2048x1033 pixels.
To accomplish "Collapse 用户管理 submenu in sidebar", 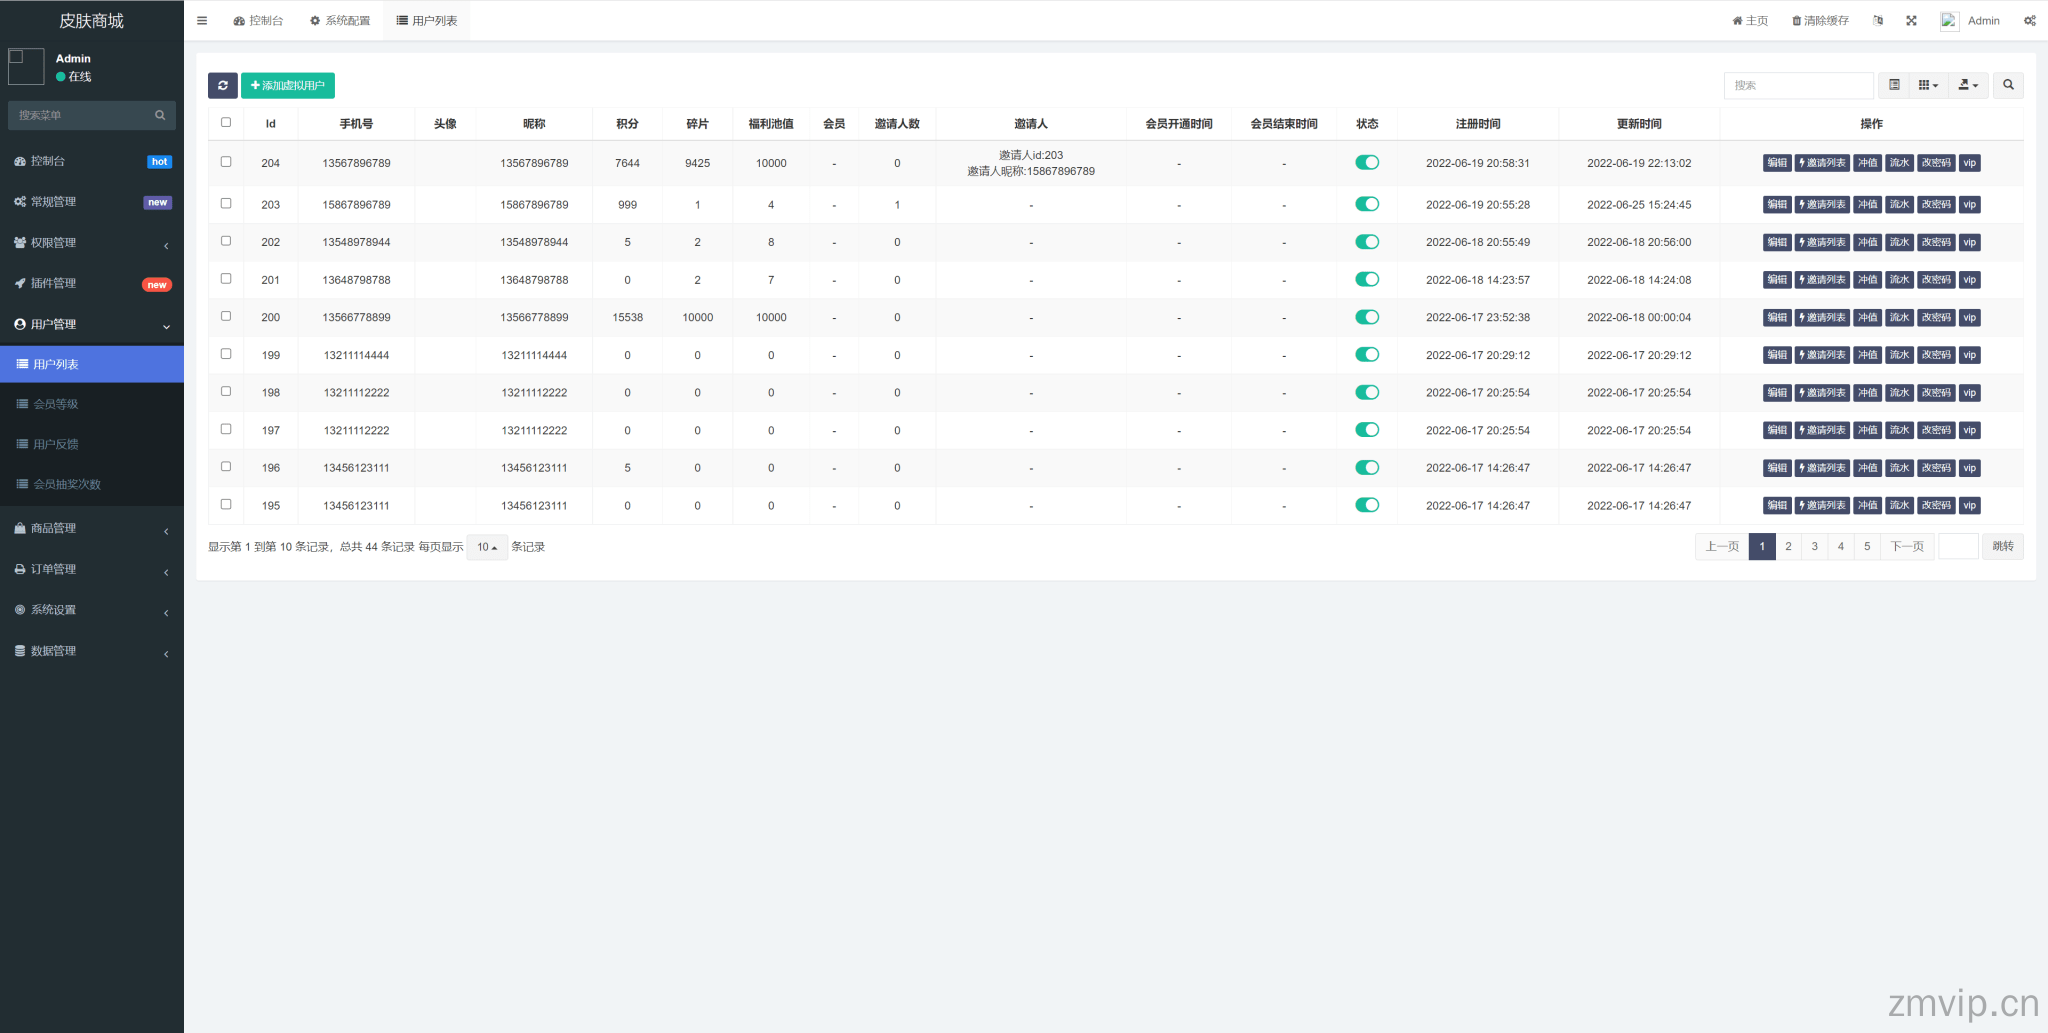I will pyautogui.click(x=92, y=324).
